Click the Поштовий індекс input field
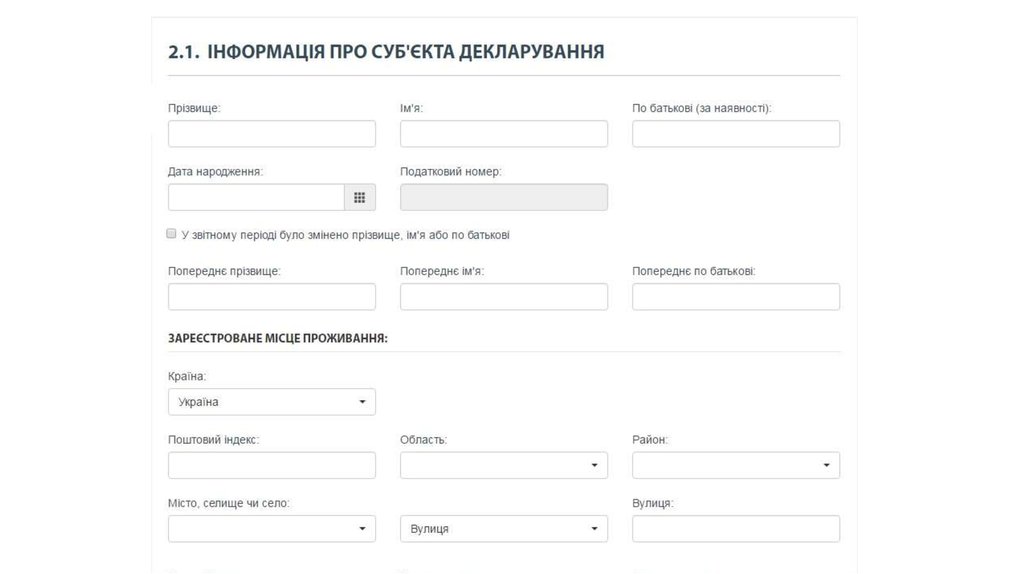 [272, 465]
